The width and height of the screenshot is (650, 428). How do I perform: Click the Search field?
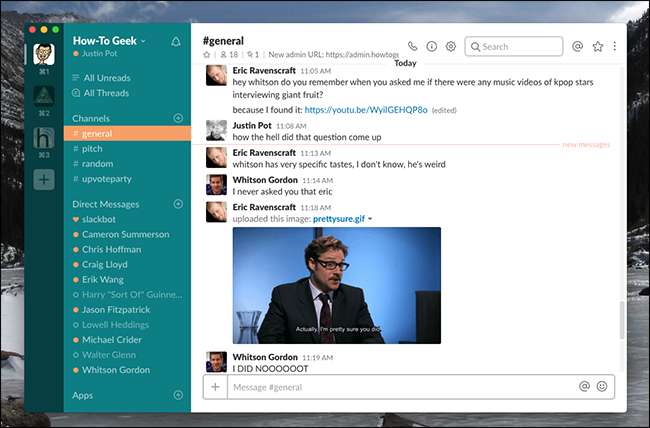pos(514,46)
